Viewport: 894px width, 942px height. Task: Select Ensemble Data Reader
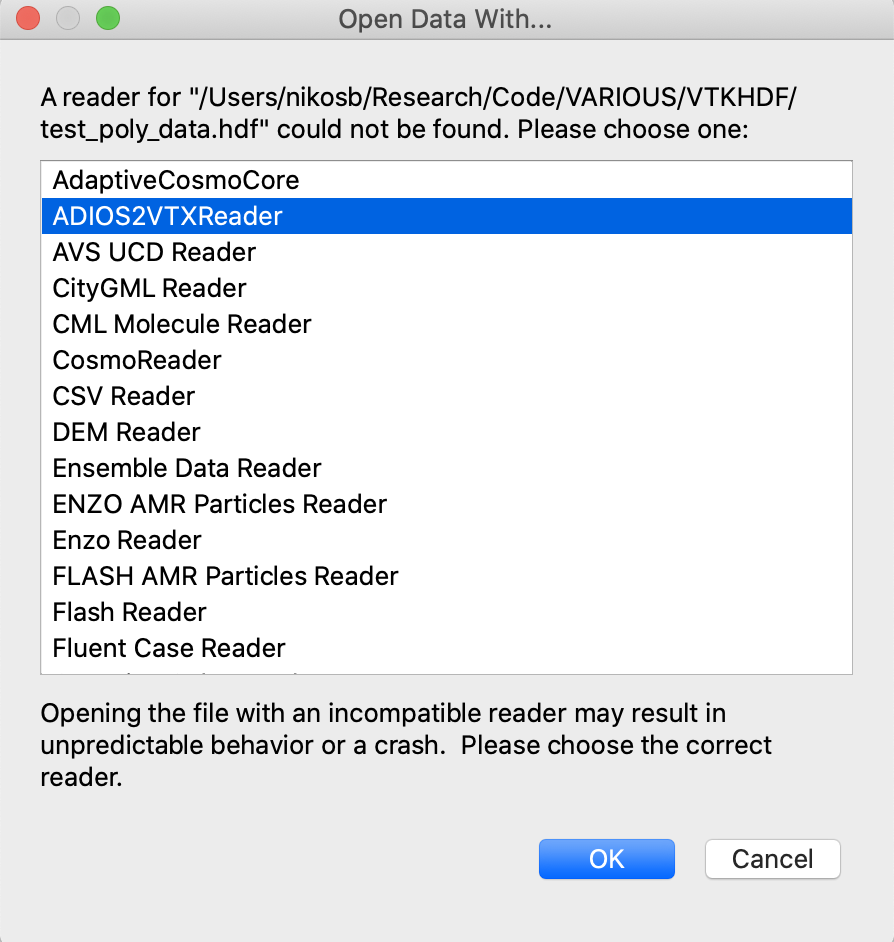point(187,468)
